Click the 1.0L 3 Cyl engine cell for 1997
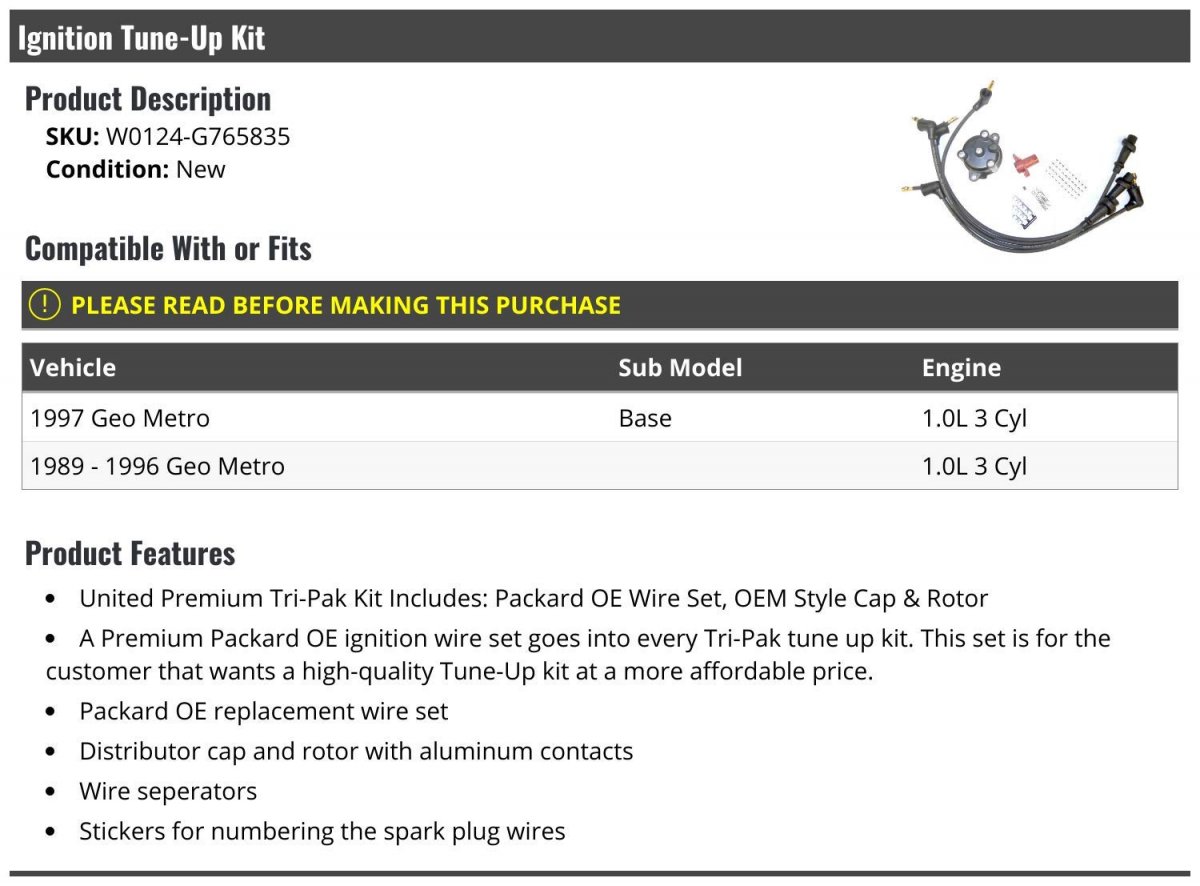This screenshot has height=886, width=1200. (974, 418)
